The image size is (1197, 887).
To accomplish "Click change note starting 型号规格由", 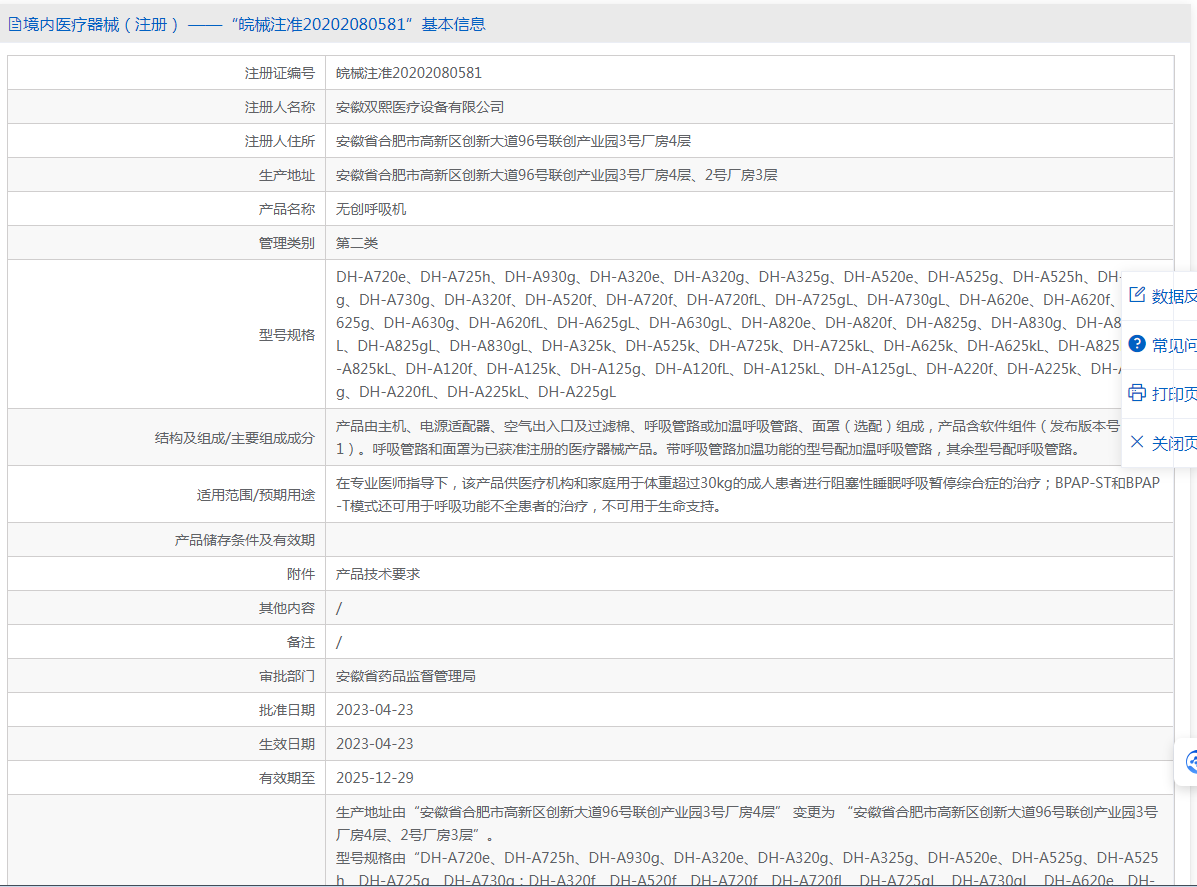I will [x=747, y=869].
